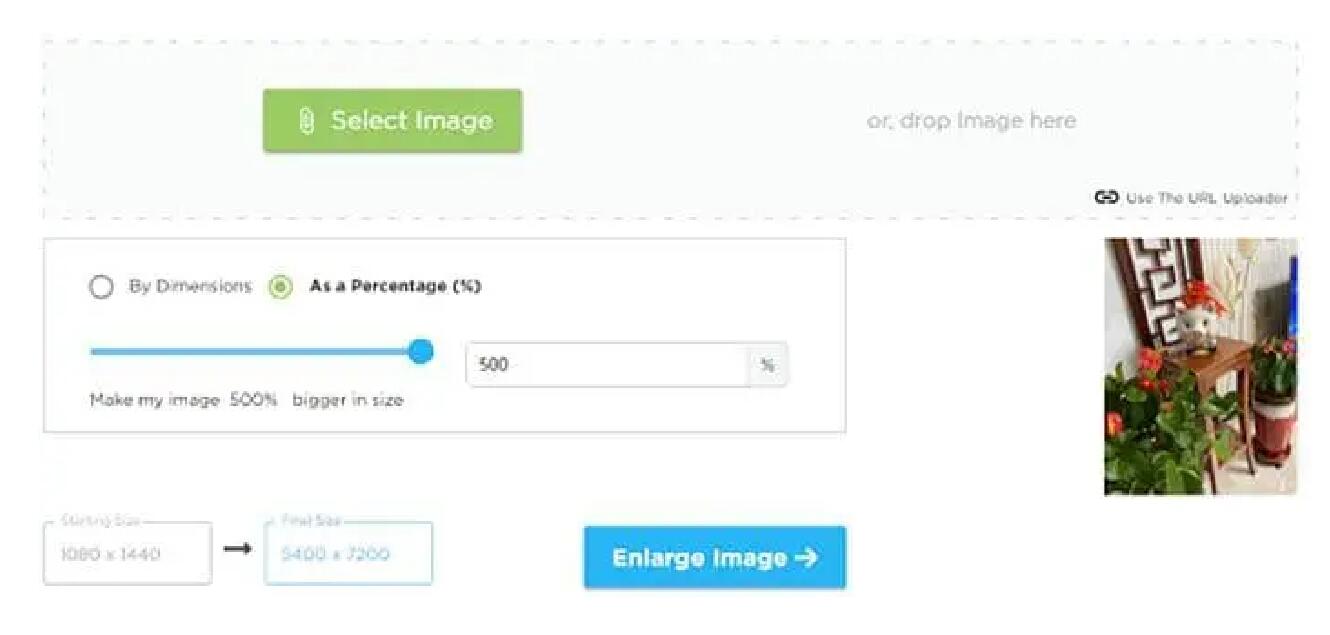
Task: Click the arrow between starting and final size
Action: pos(237,549)
